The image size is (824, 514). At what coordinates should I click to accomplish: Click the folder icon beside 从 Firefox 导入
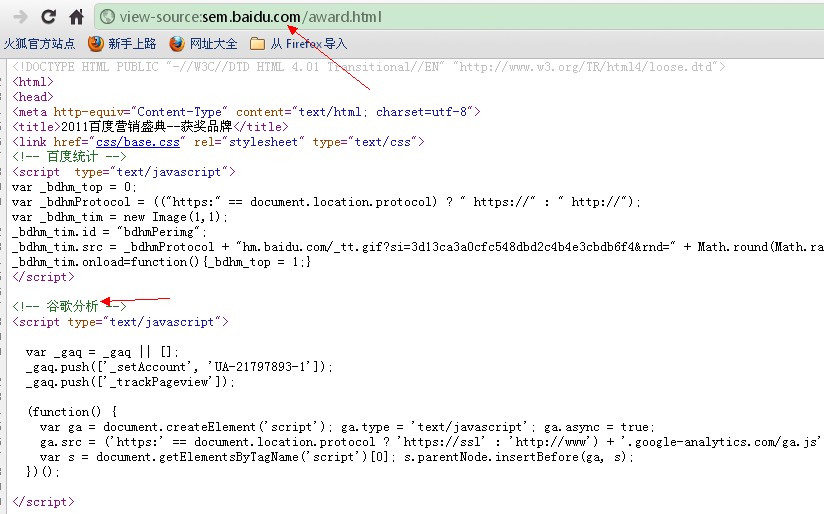tap(258, 44)
